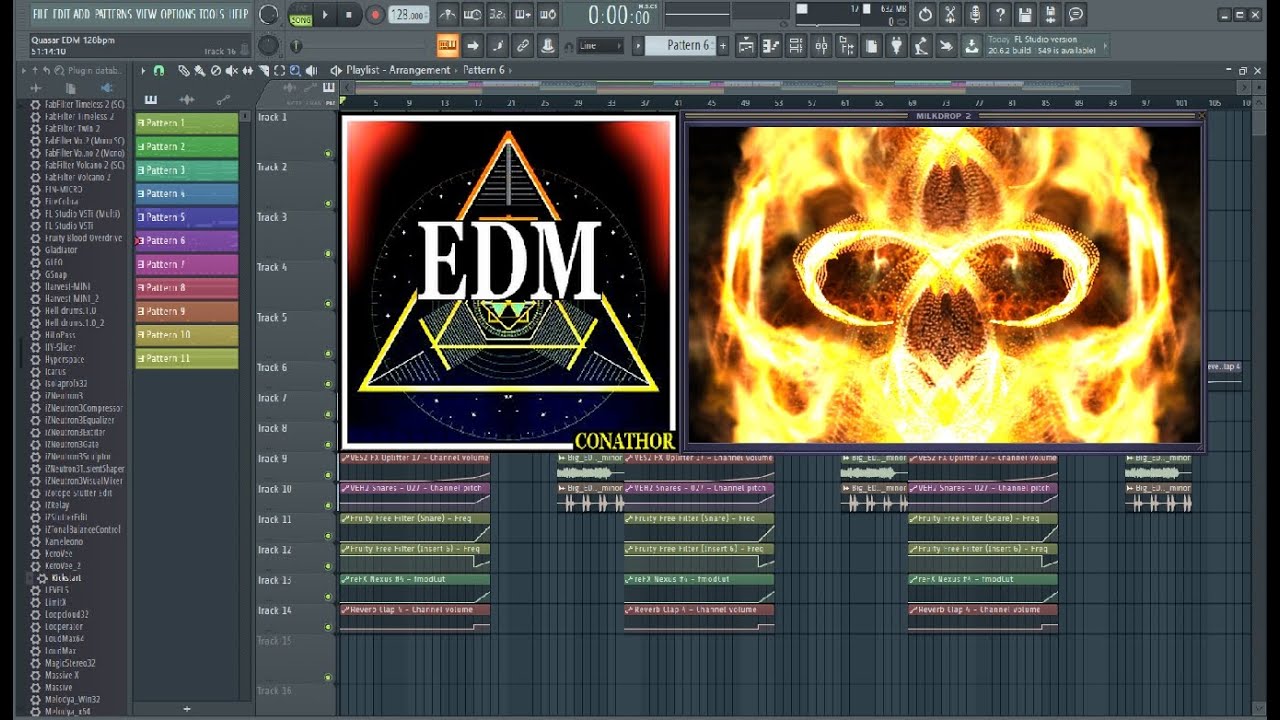Adjust the main pitch knob
The width and height of the screenshot is (1280, 720).
268,45
